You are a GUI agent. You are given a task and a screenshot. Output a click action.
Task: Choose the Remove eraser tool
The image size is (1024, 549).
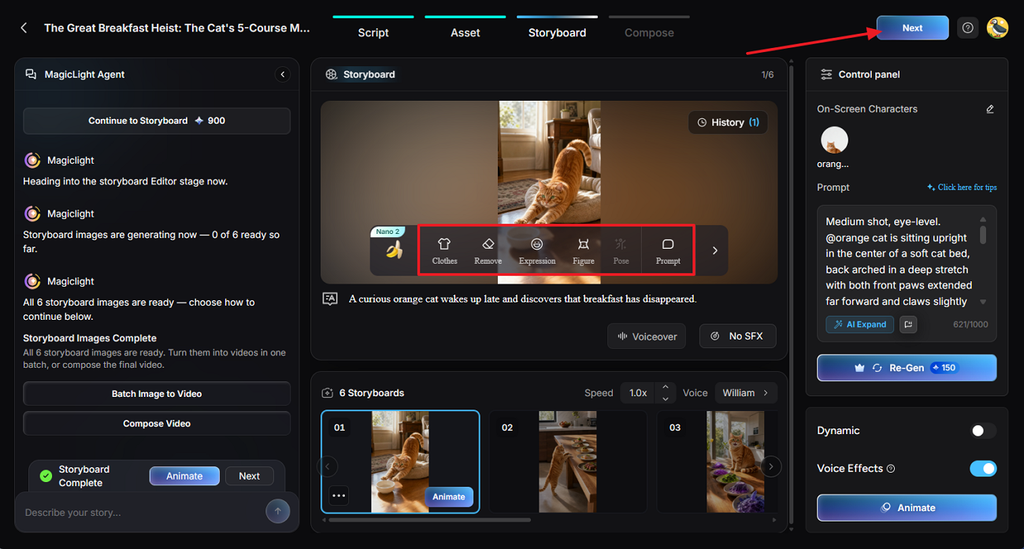pyautogui.click(x=488, y=251)
